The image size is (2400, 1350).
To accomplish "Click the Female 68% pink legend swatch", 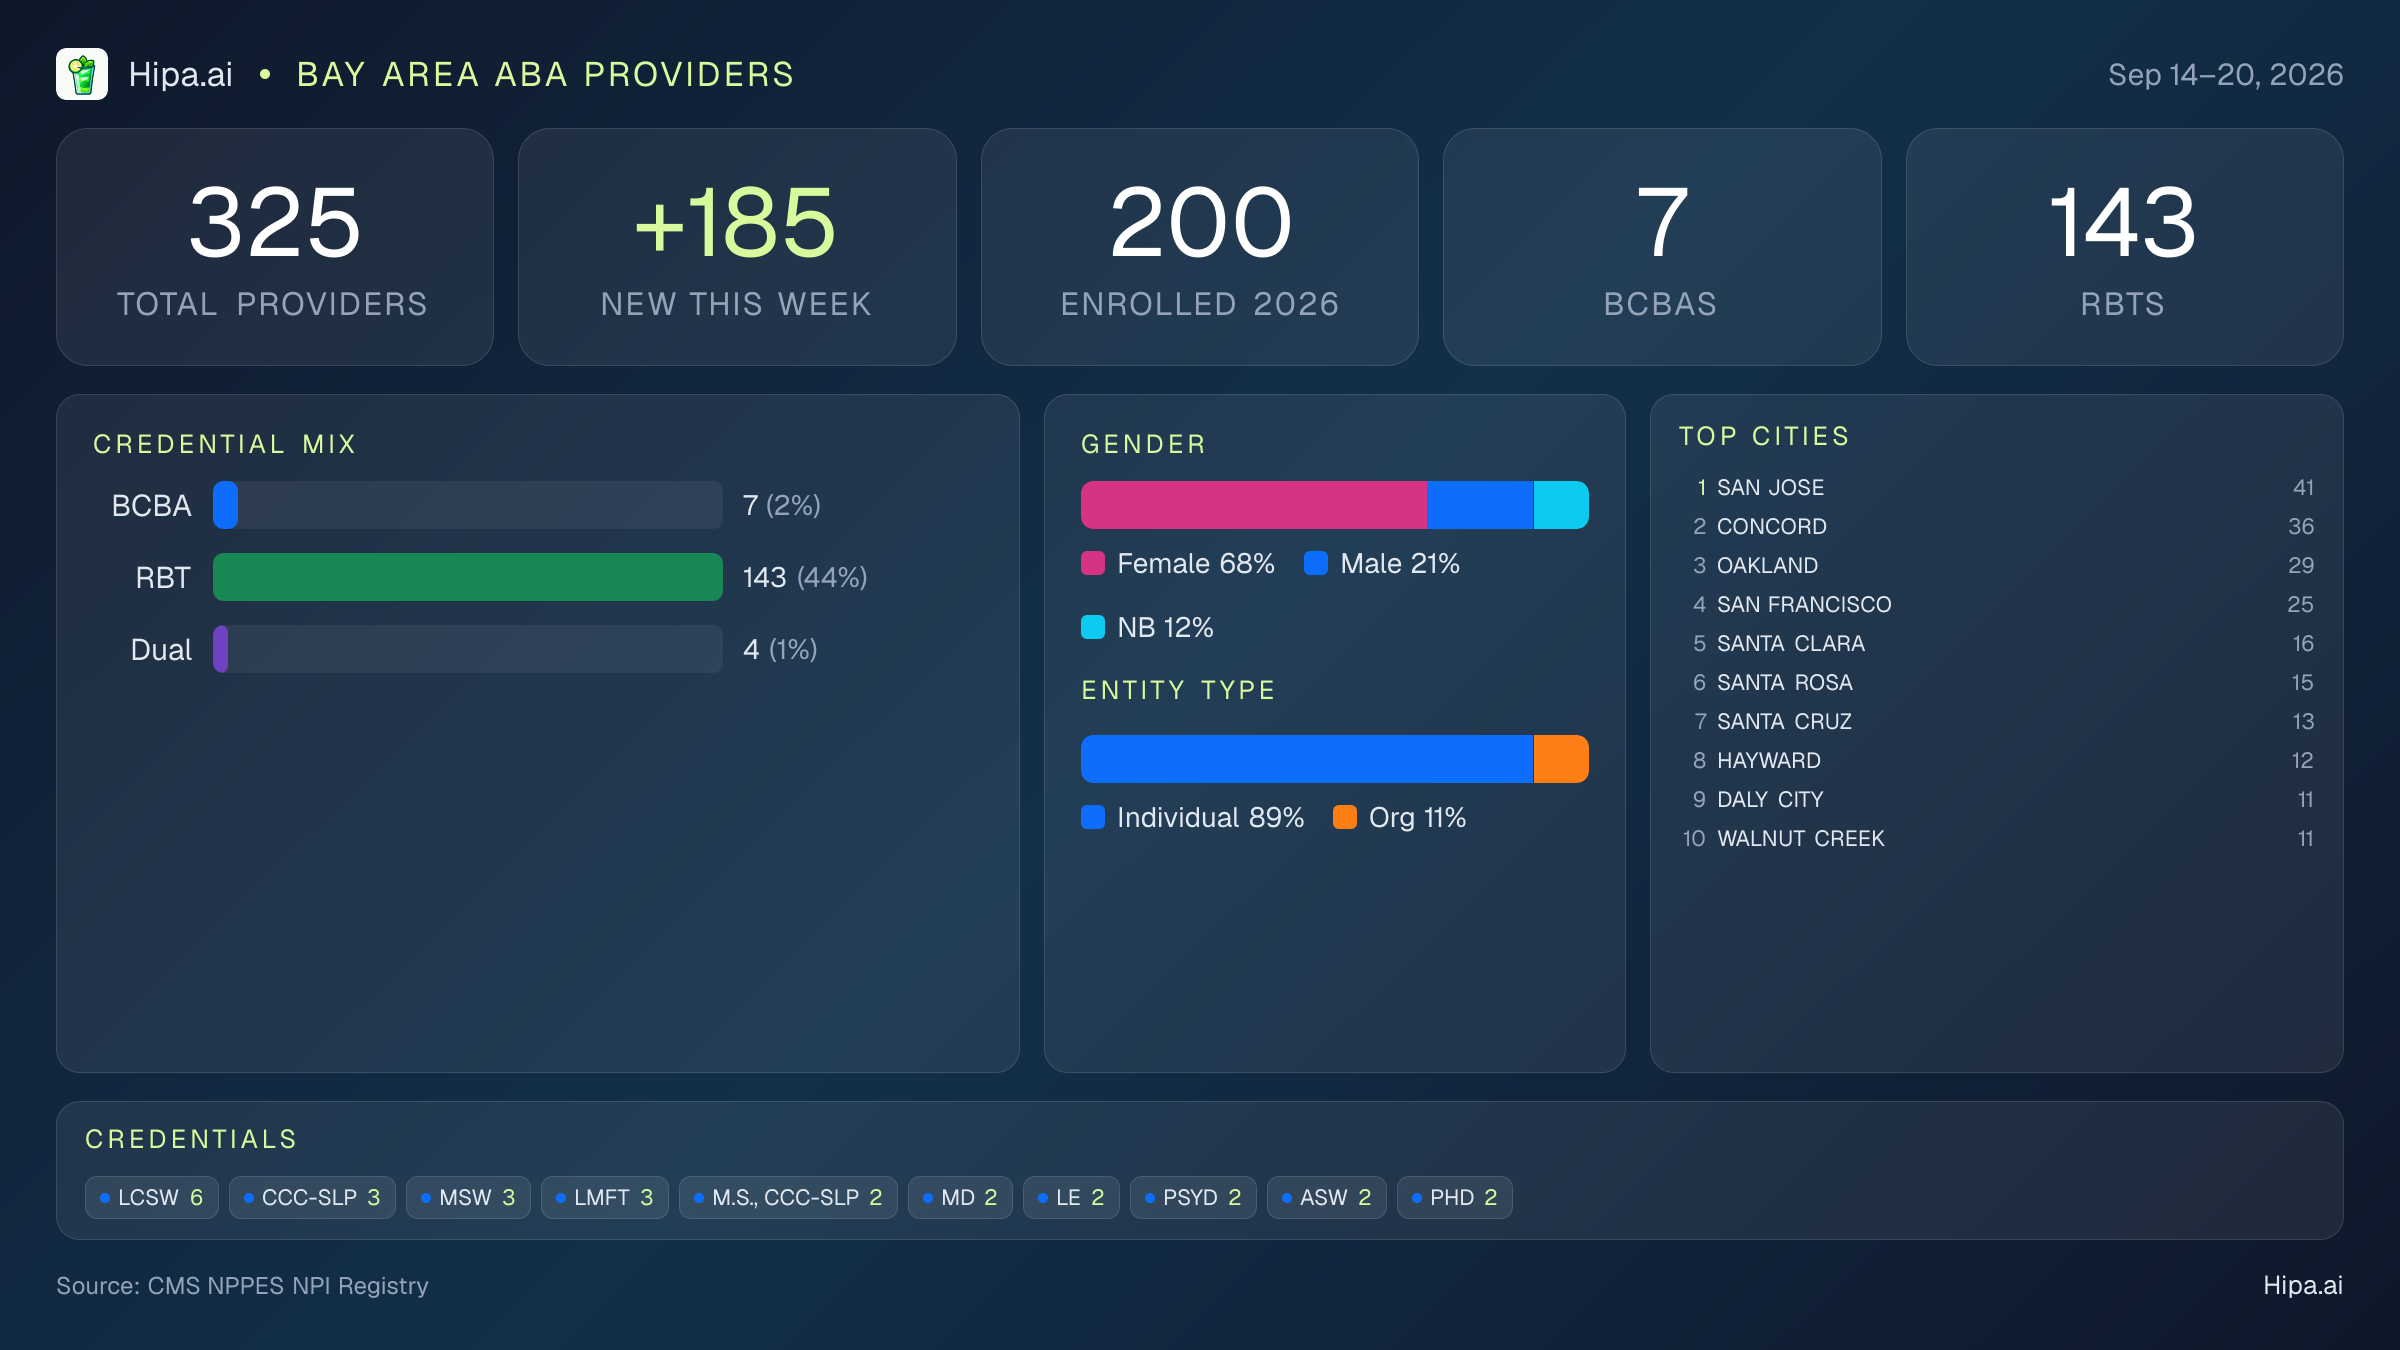I will point(1093,563).
